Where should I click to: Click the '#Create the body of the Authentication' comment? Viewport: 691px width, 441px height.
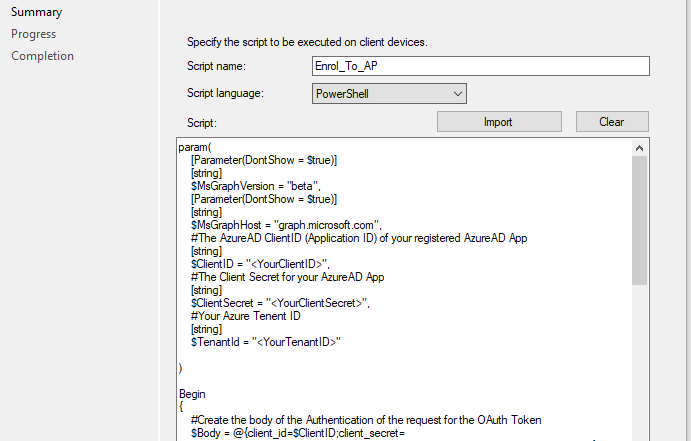tap(366, 420)
